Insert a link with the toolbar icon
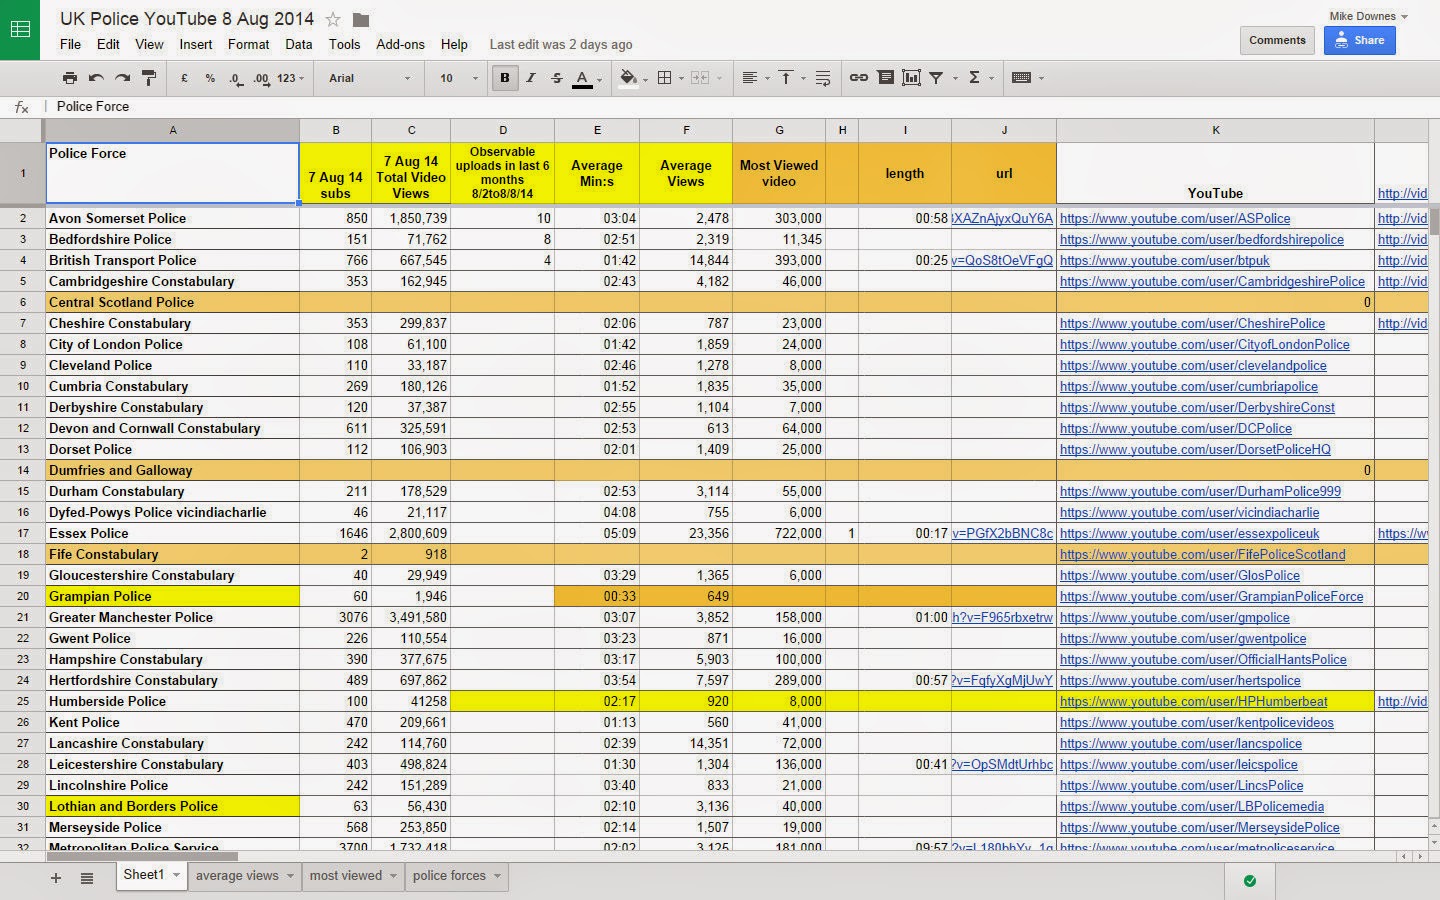The height and width of the screenshot is (900, 1440). [x=859, y=78]
